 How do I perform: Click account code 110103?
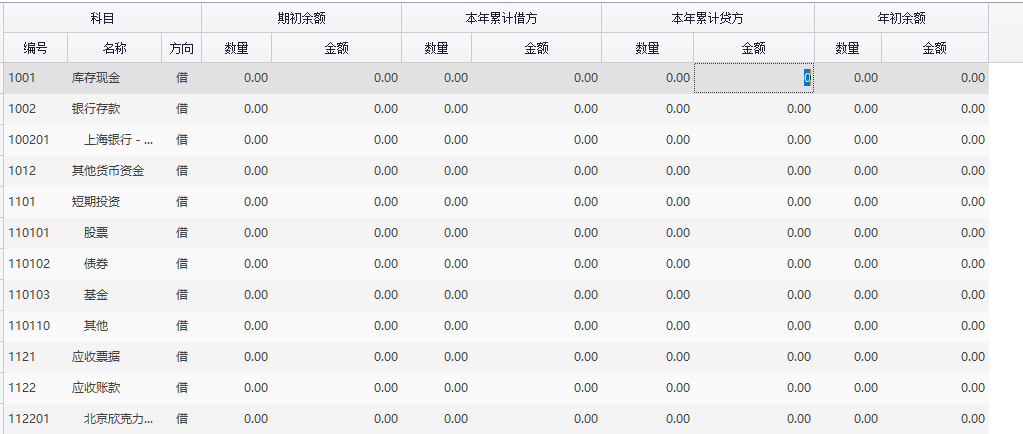(x=29, y=295)
